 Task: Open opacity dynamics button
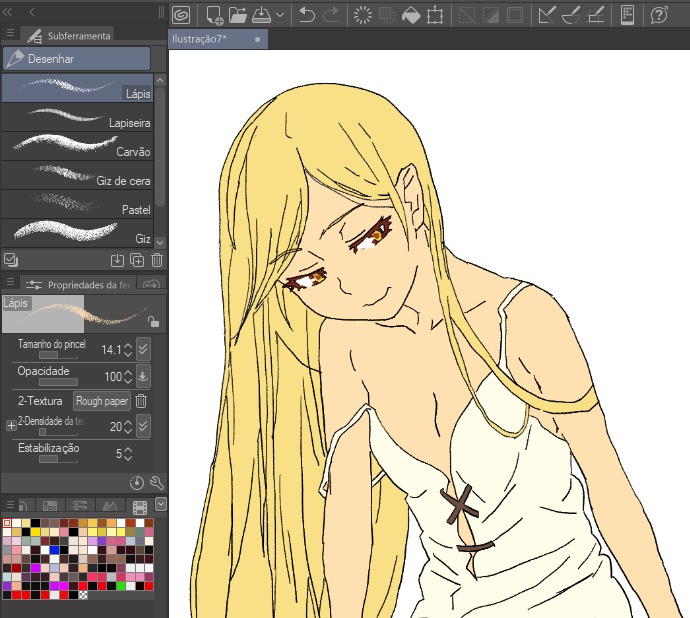click(143, 376)
